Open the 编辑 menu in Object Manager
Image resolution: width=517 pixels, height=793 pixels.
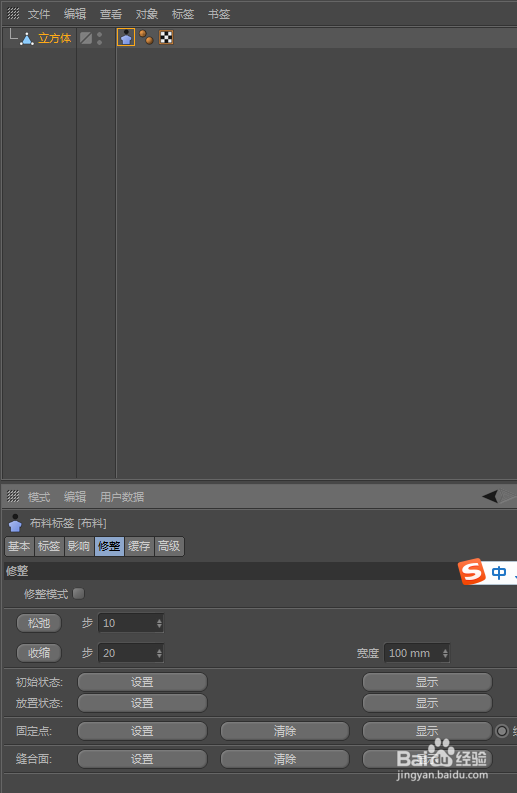point(75,14)
